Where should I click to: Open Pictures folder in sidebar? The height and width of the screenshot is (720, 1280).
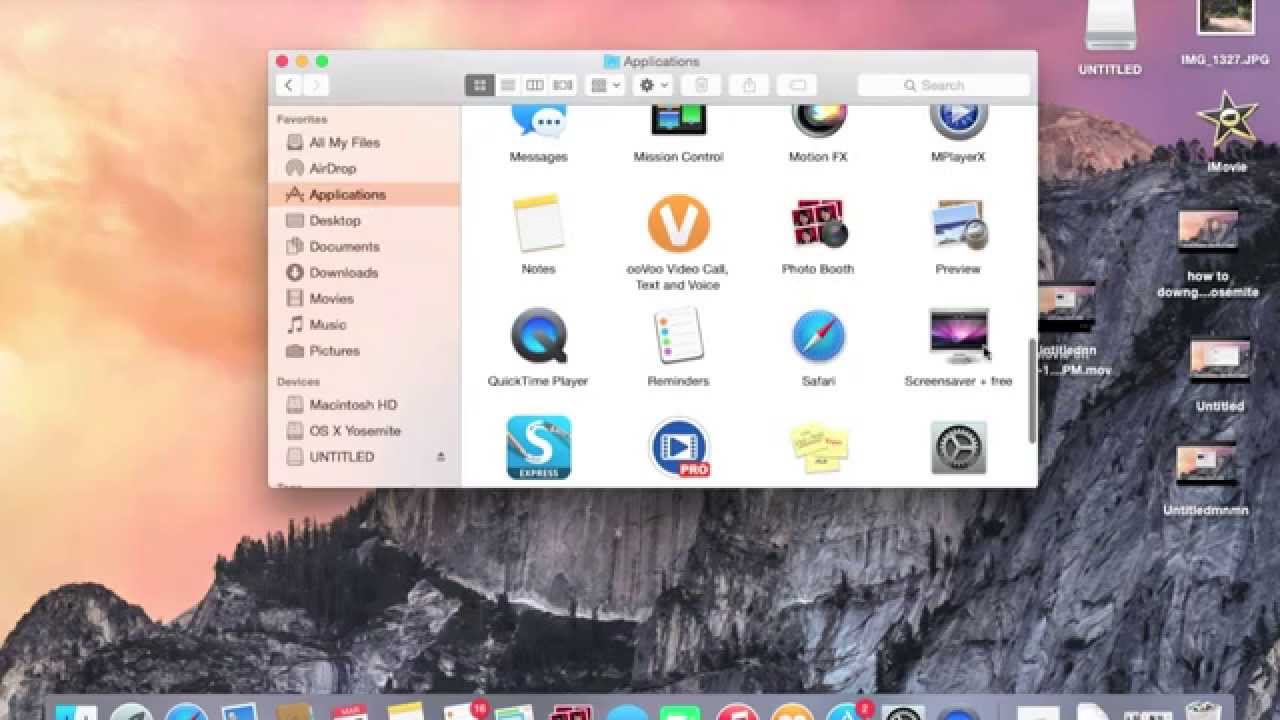pos(364,351)
